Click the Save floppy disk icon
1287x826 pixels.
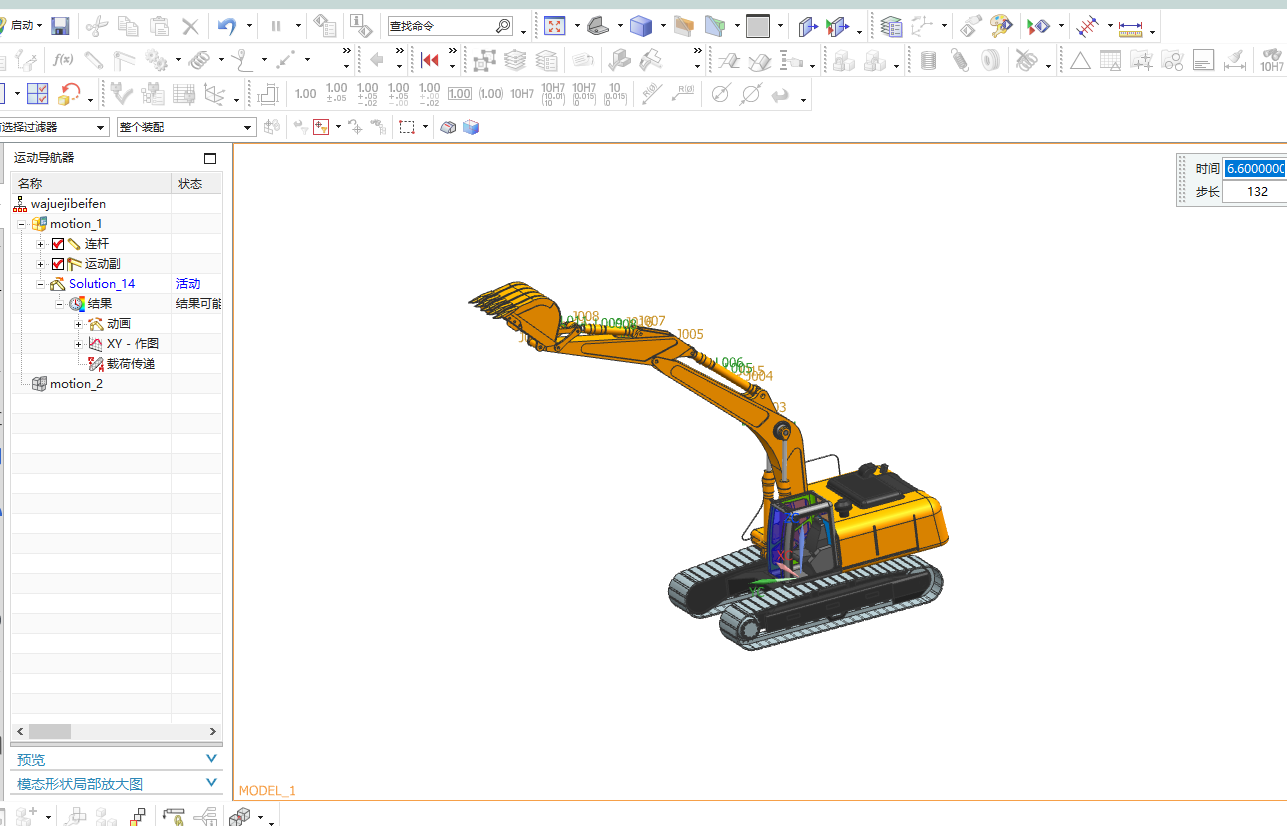(60, 26)
